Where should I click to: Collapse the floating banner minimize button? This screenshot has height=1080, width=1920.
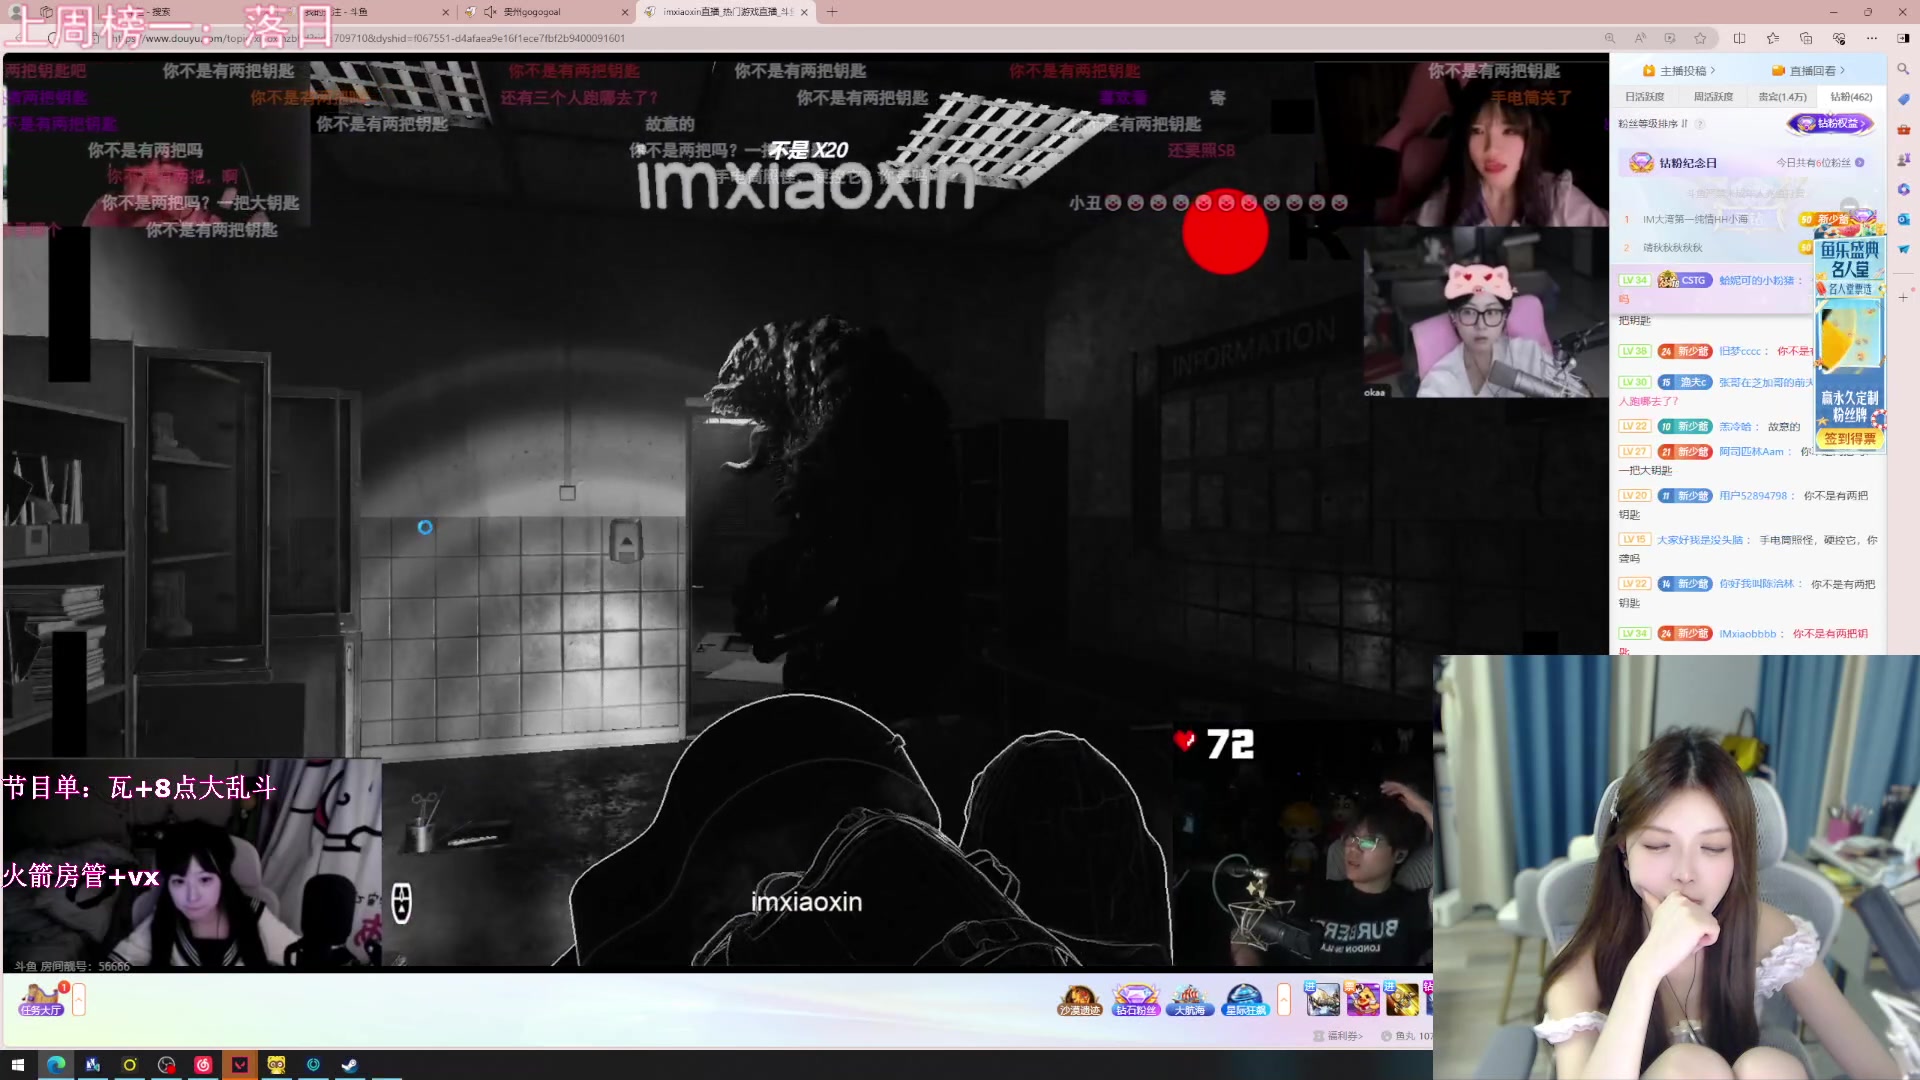coord(1849,207)
